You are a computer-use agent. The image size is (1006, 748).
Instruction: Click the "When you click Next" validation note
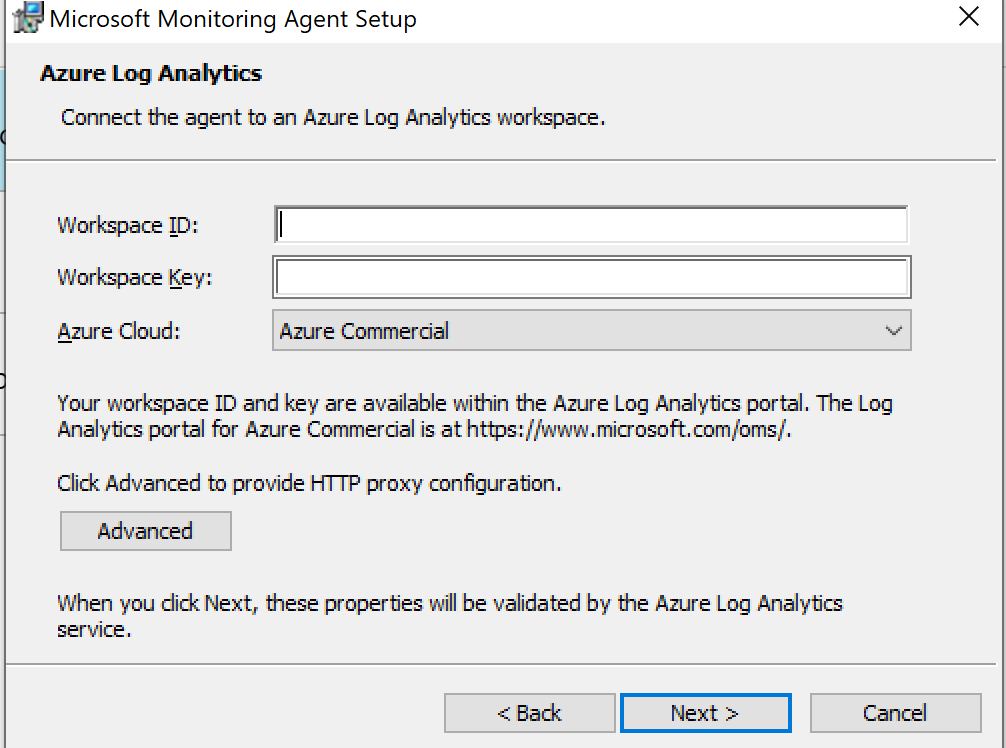coord(449,604)
